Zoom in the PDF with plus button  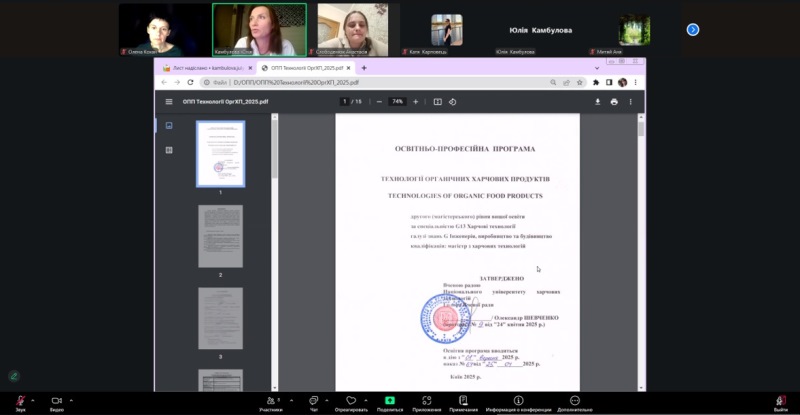415,101
